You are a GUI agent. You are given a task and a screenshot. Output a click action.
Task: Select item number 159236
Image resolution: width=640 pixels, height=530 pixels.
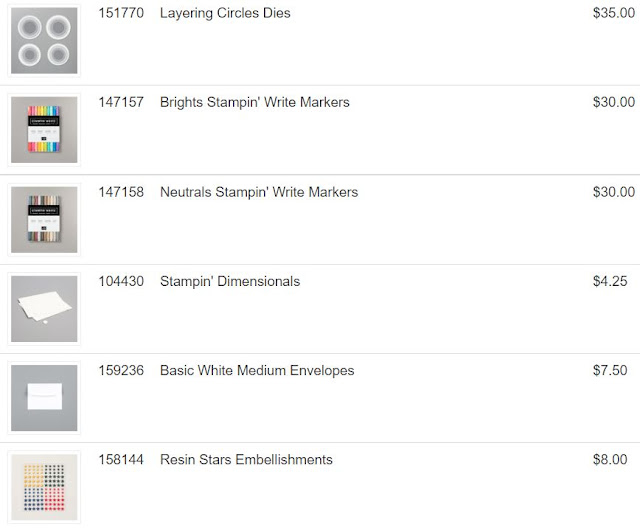coord(121,370)
